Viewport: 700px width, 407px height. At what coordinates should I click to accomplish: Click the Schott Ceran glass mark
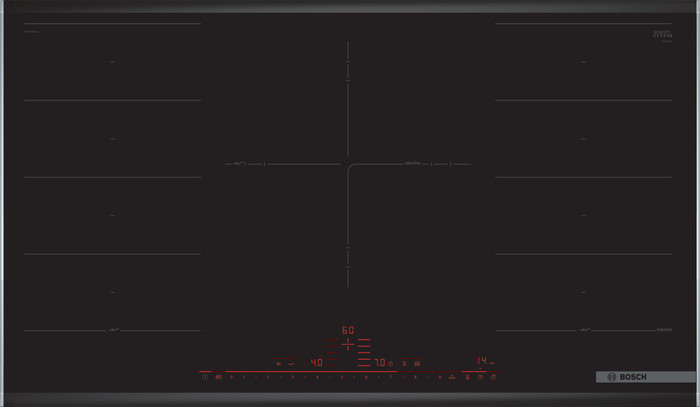coord(662,34)
